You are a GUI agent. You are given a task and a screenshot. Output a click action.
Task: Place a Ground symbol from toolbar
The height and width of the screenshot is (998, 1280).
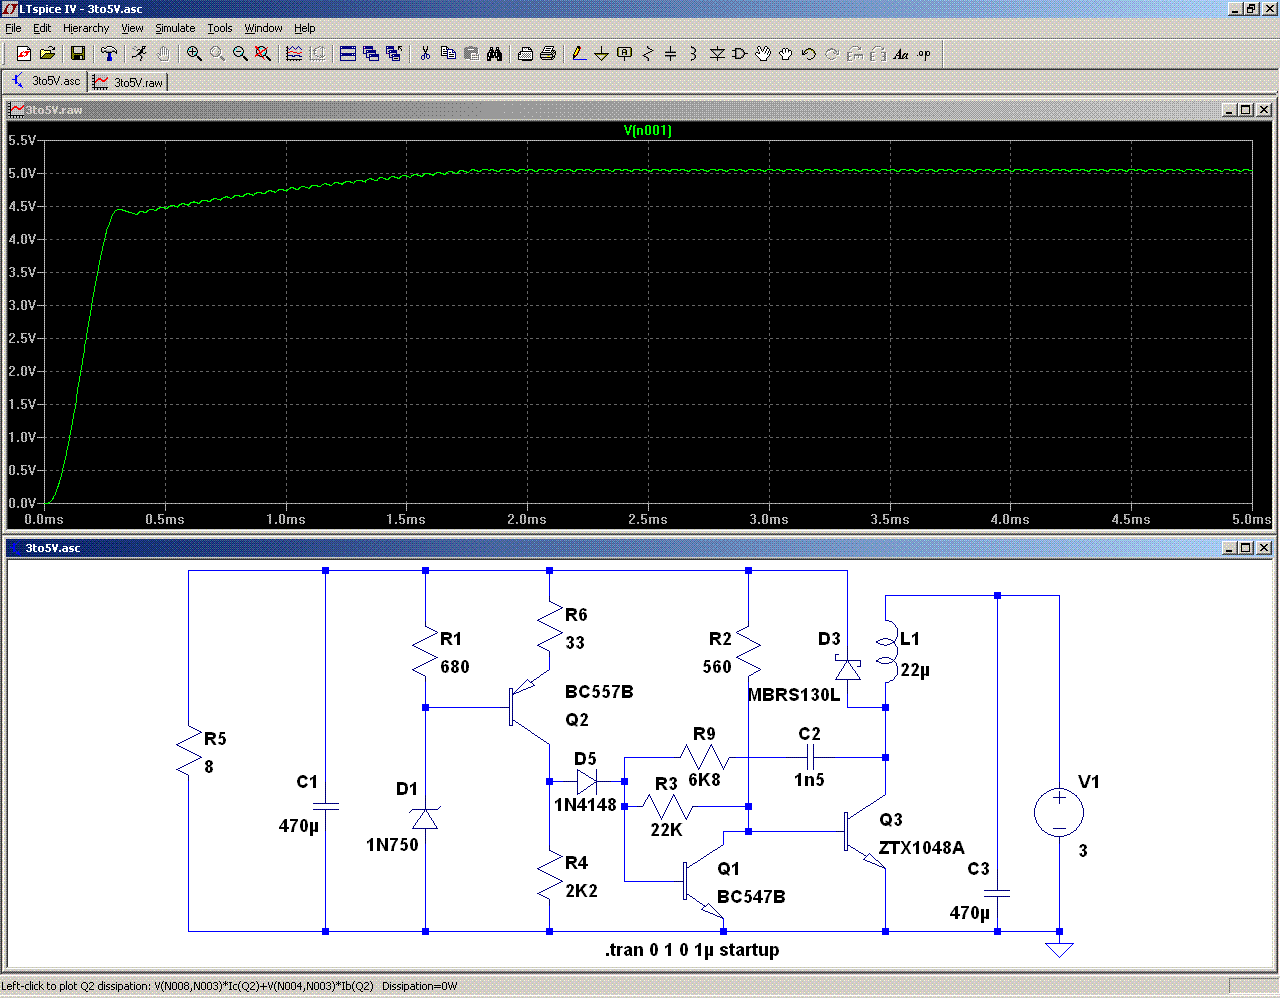(x=601, y=54)
